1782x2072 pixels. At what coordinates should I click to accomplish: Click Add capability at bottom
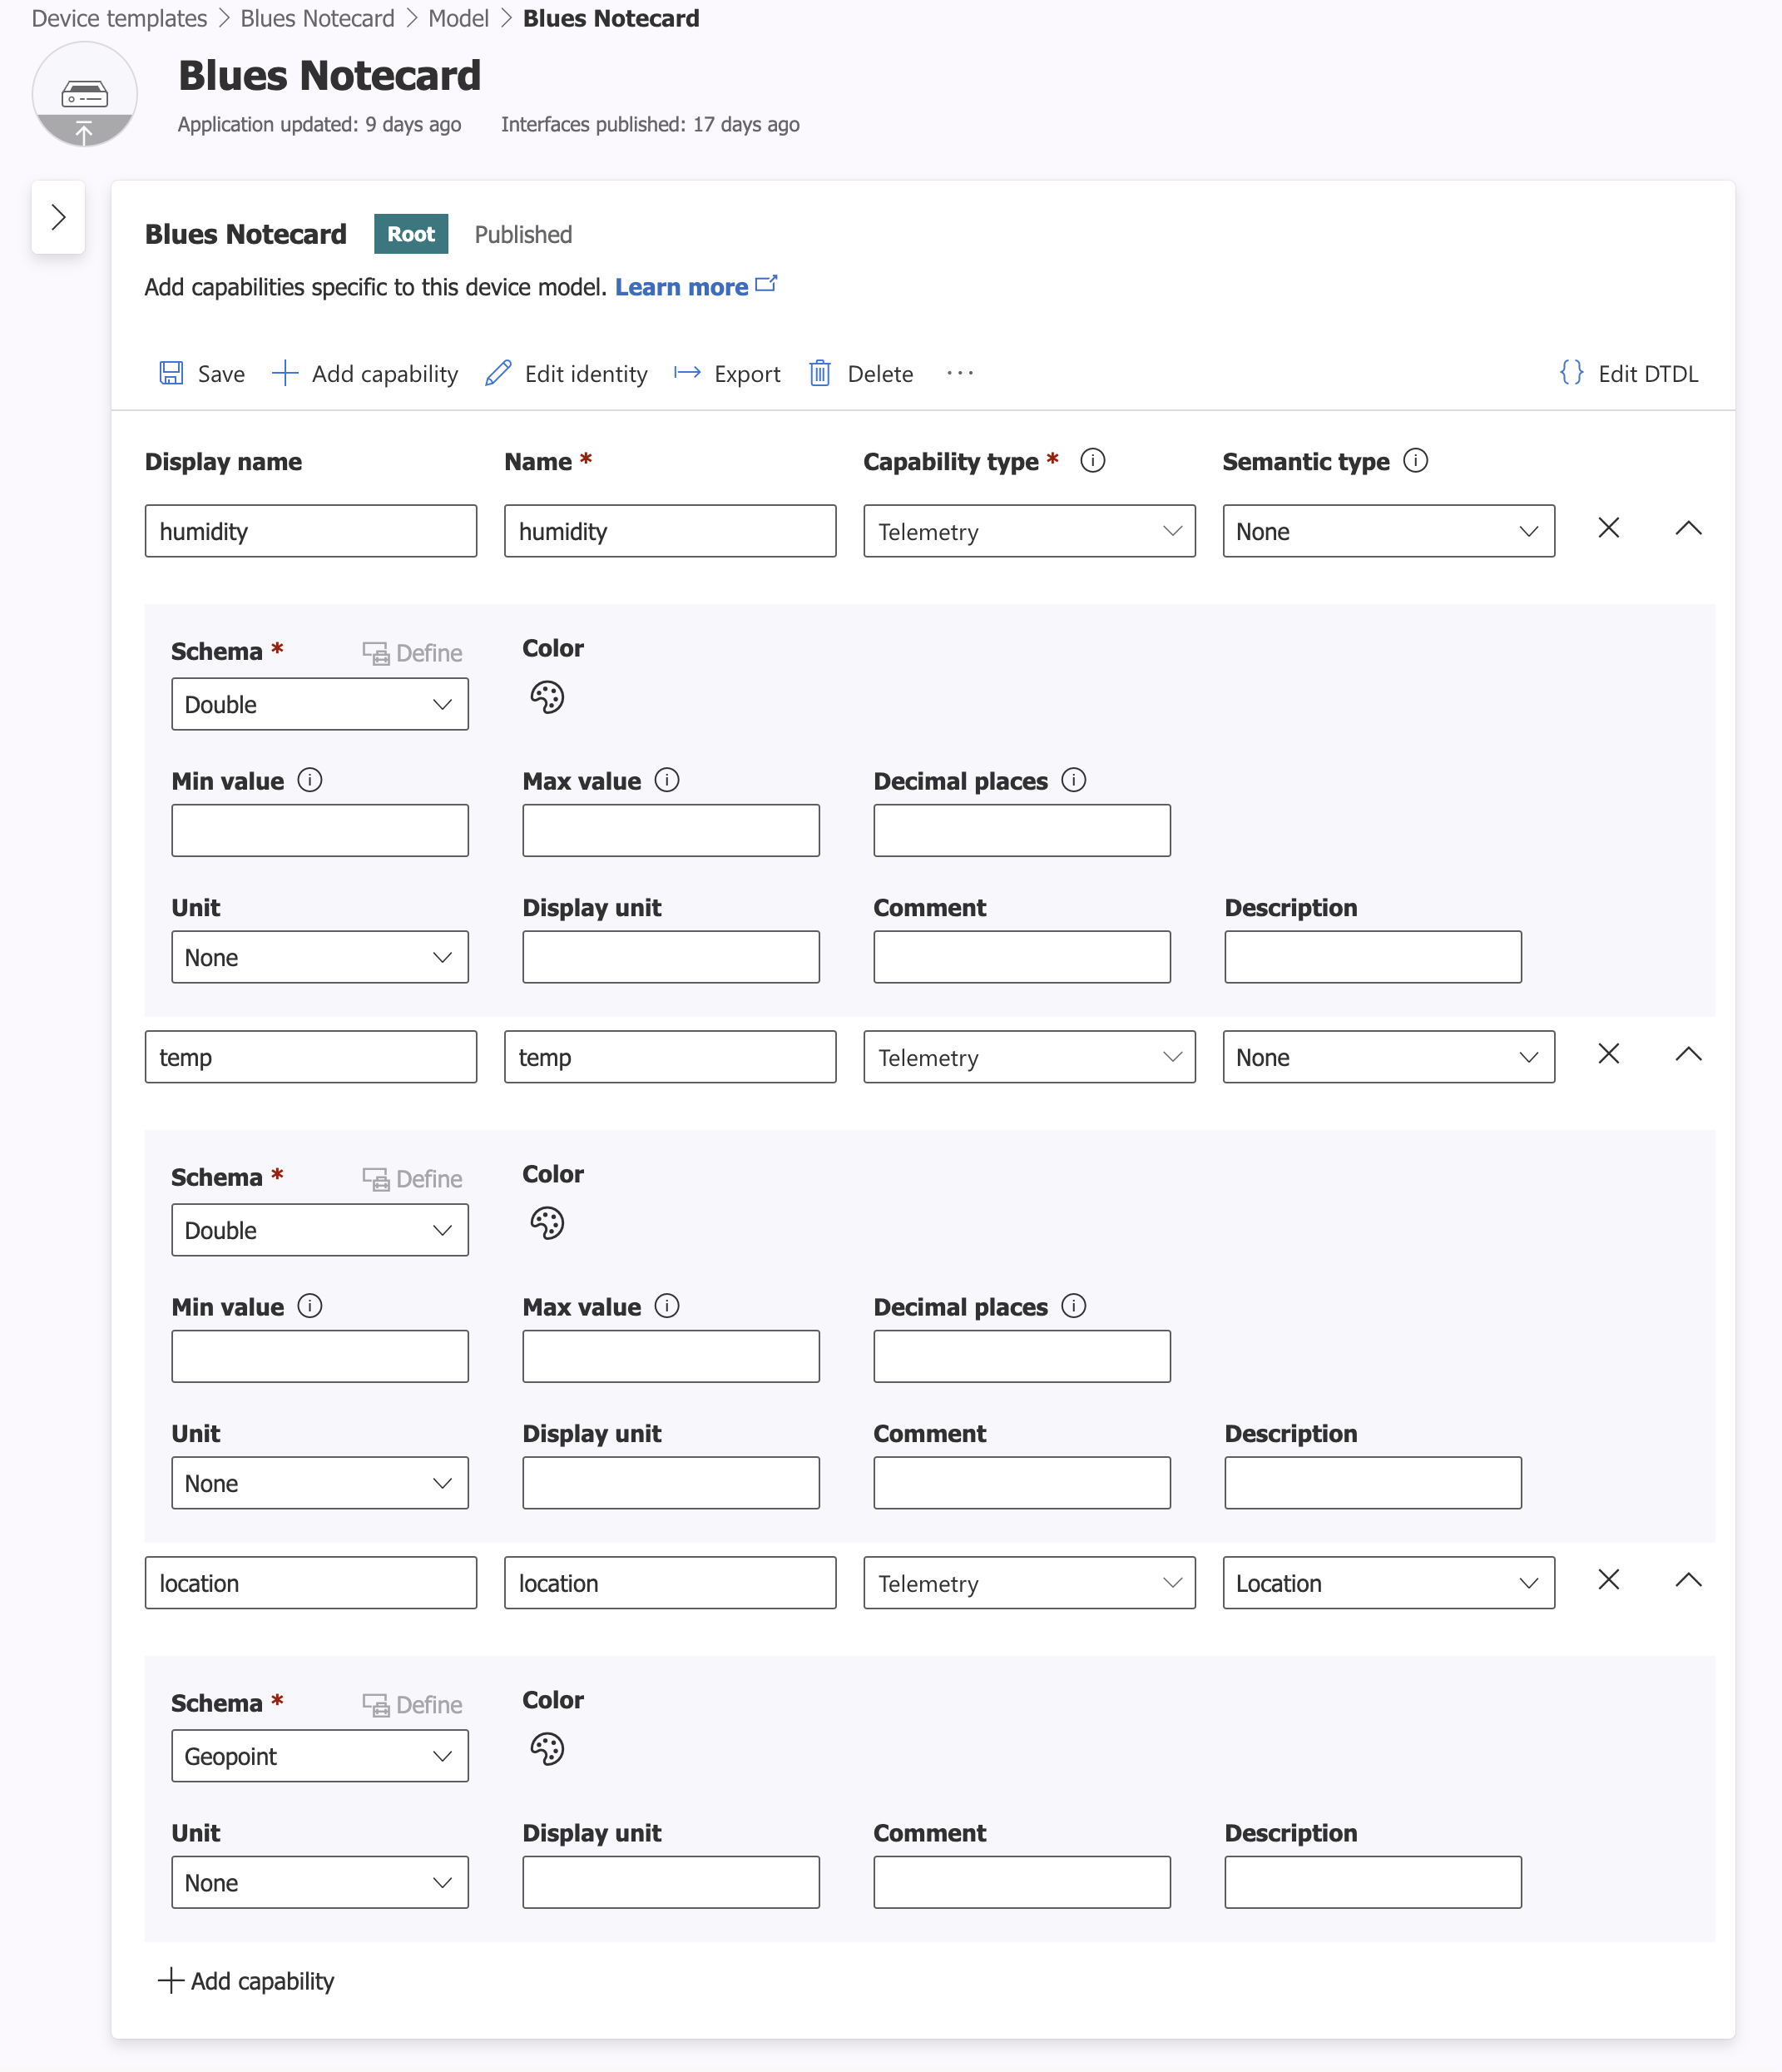[x=247, y=1981]
